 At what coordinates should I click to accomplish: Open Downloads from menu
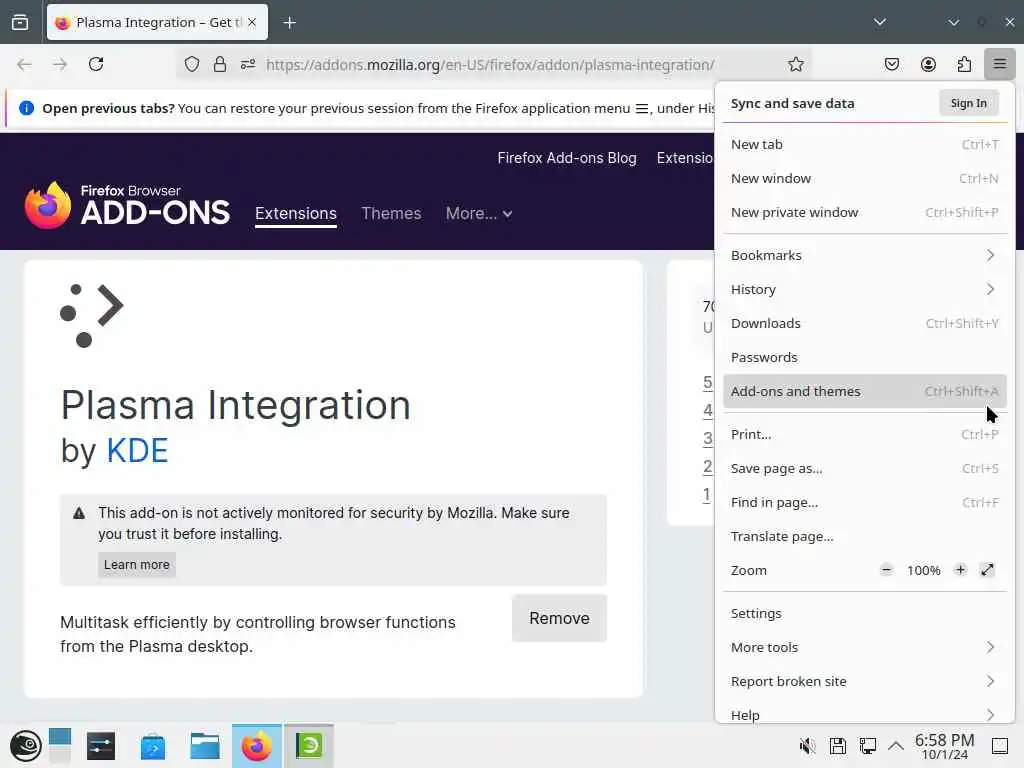[x=865, y=323]
